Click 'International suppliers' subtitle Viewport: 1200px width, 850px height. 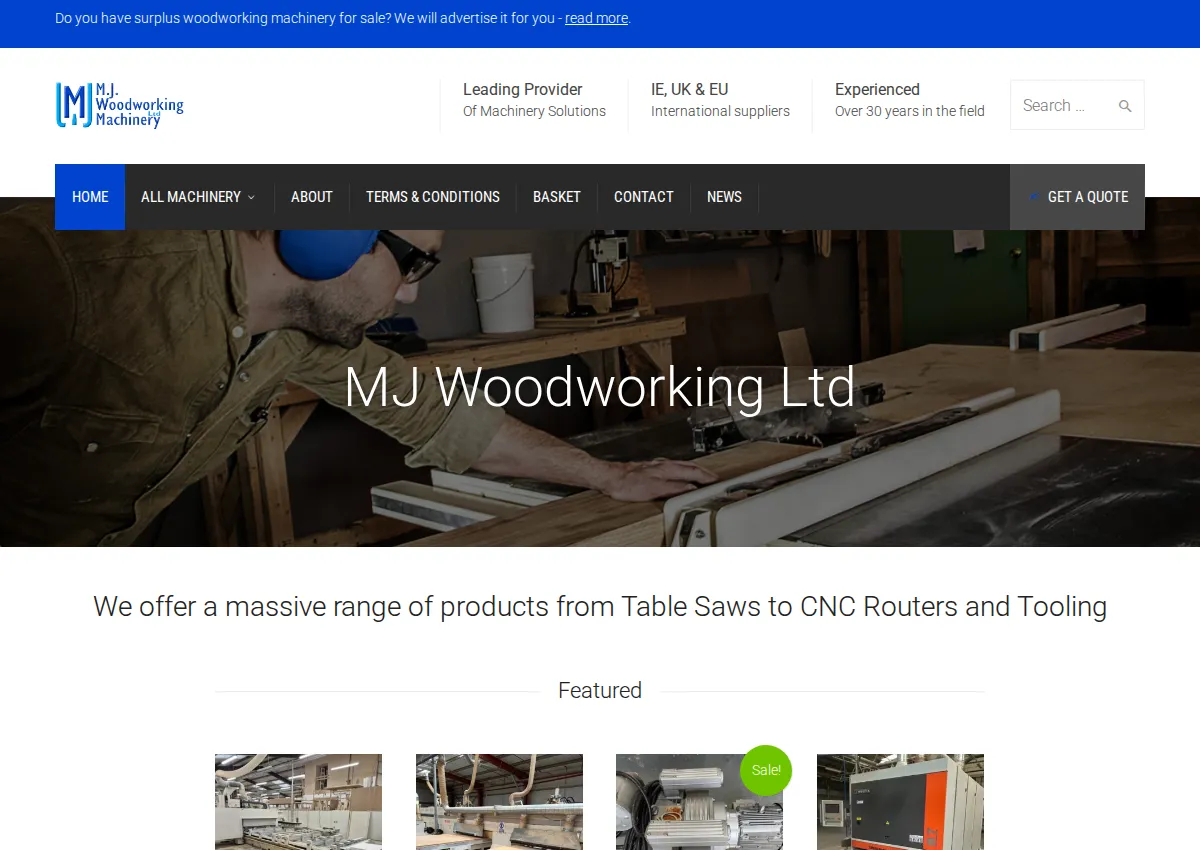720,111
